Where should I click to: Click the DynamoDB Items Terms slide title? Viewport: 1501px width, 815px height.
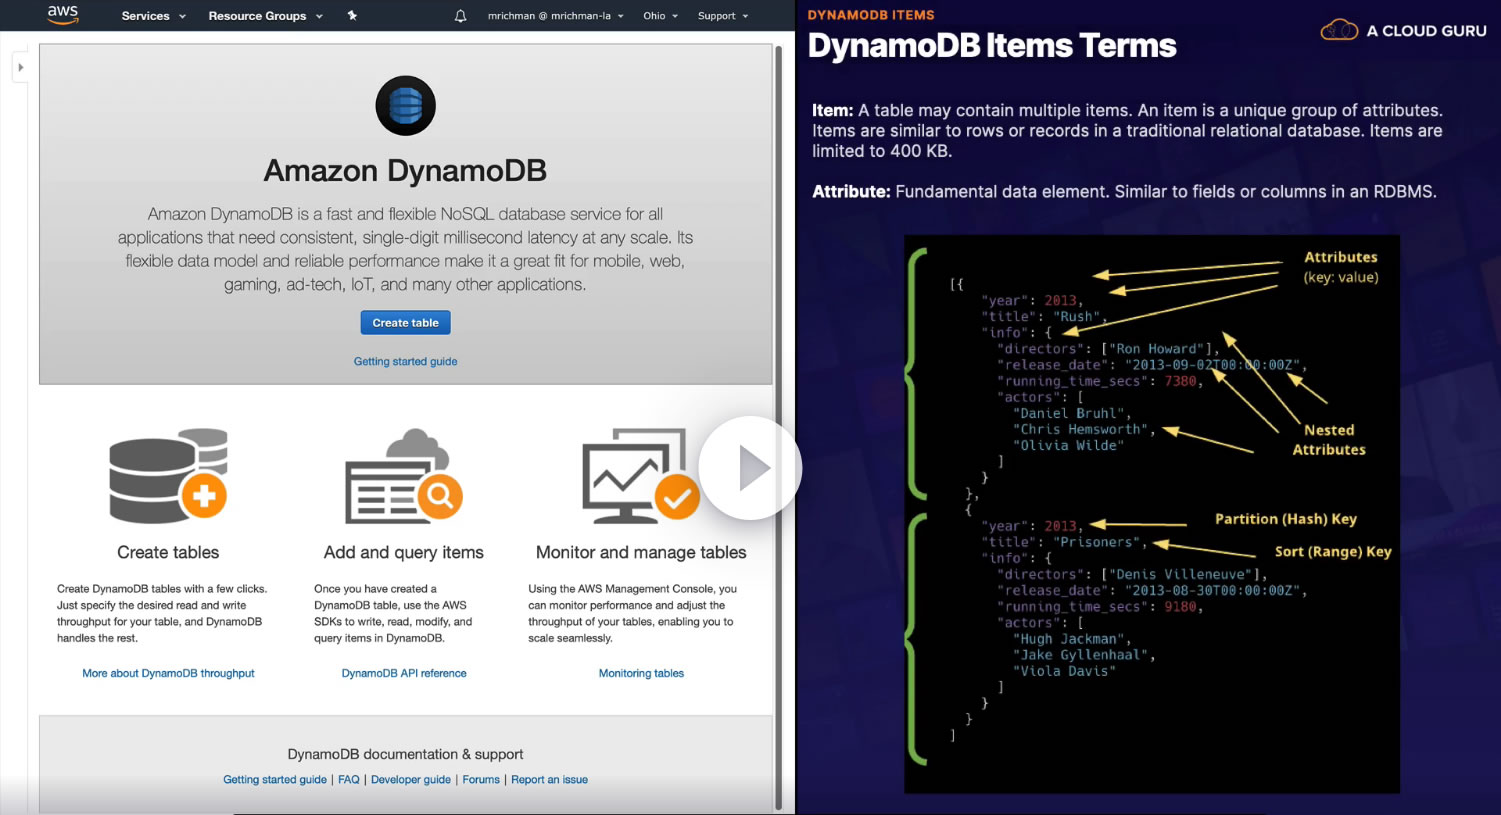992,46
